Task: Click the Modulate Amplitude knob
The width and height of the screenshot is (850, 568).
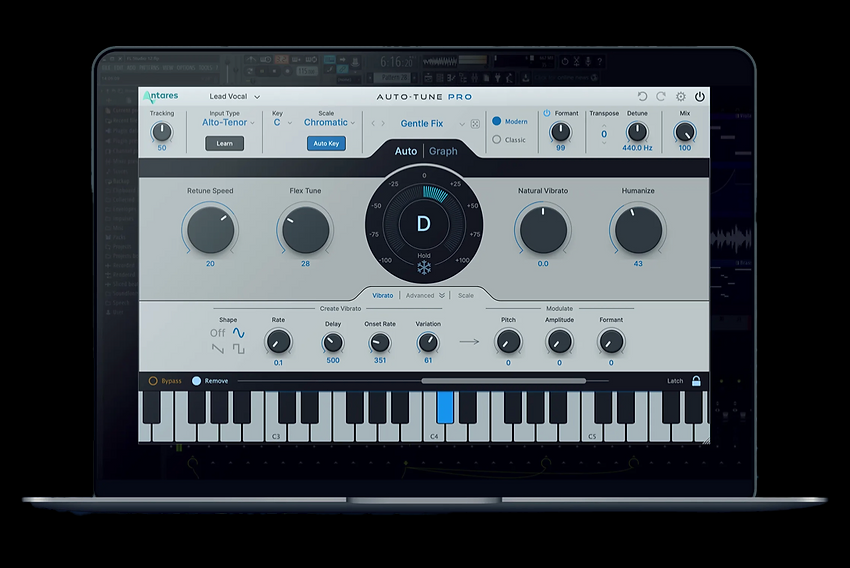Action: pyautogui.click(x=559, y=342)
